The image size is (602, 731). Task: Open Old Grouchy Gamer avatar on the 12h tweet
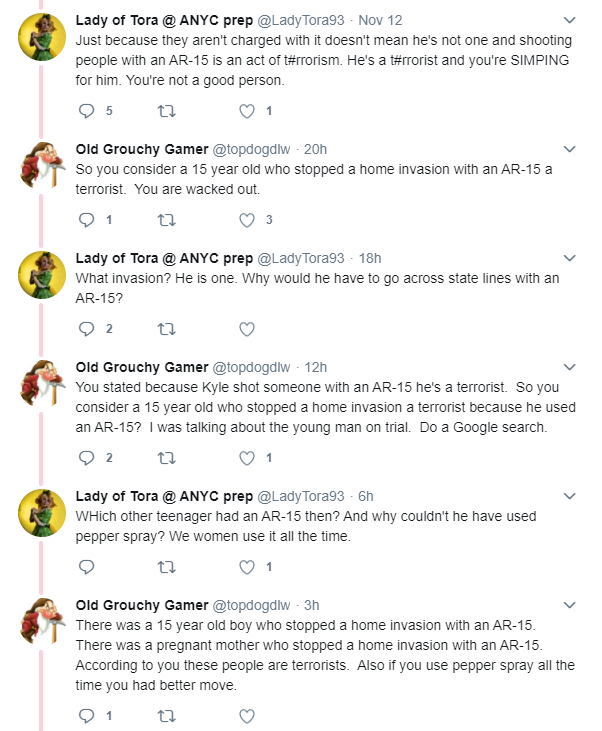[42, 383]
